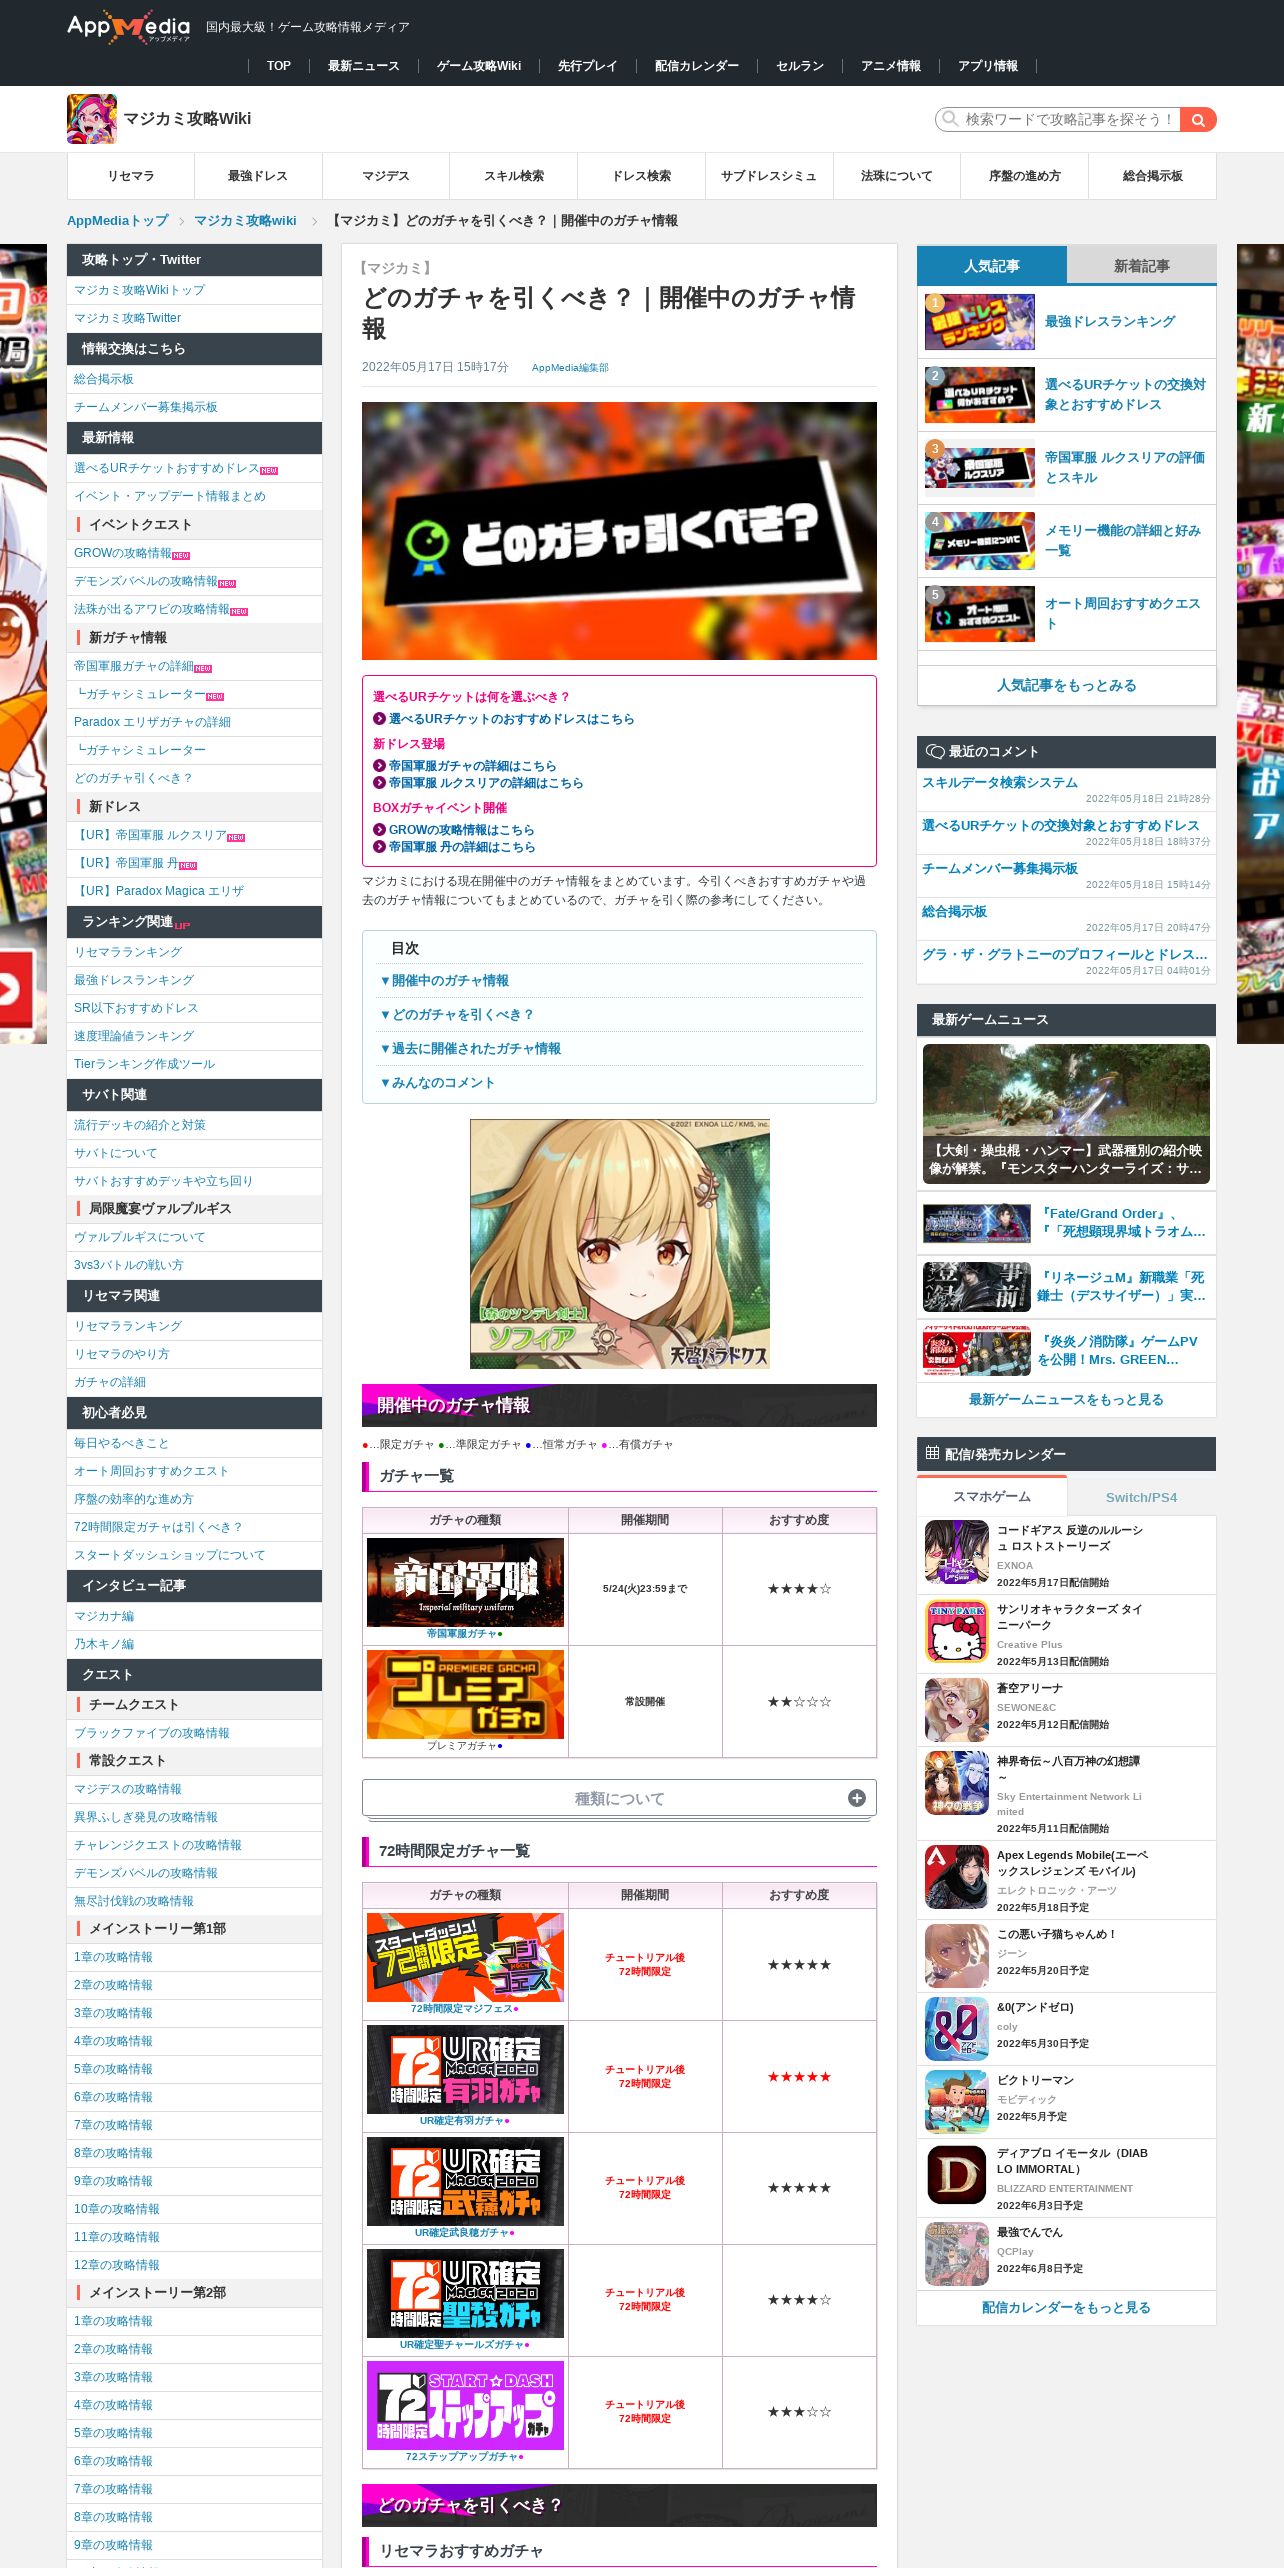
Task: Click the &0(アンドゼロ) app icon
Action: (x=957, y=2029)
